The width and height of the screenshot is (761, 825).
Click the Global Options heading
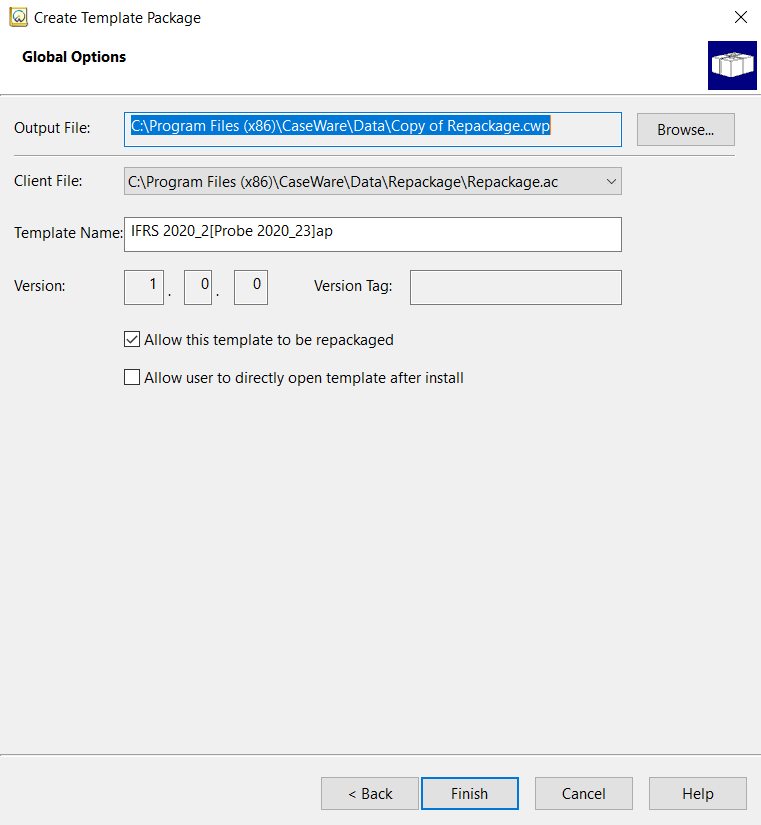pos(74,57)
